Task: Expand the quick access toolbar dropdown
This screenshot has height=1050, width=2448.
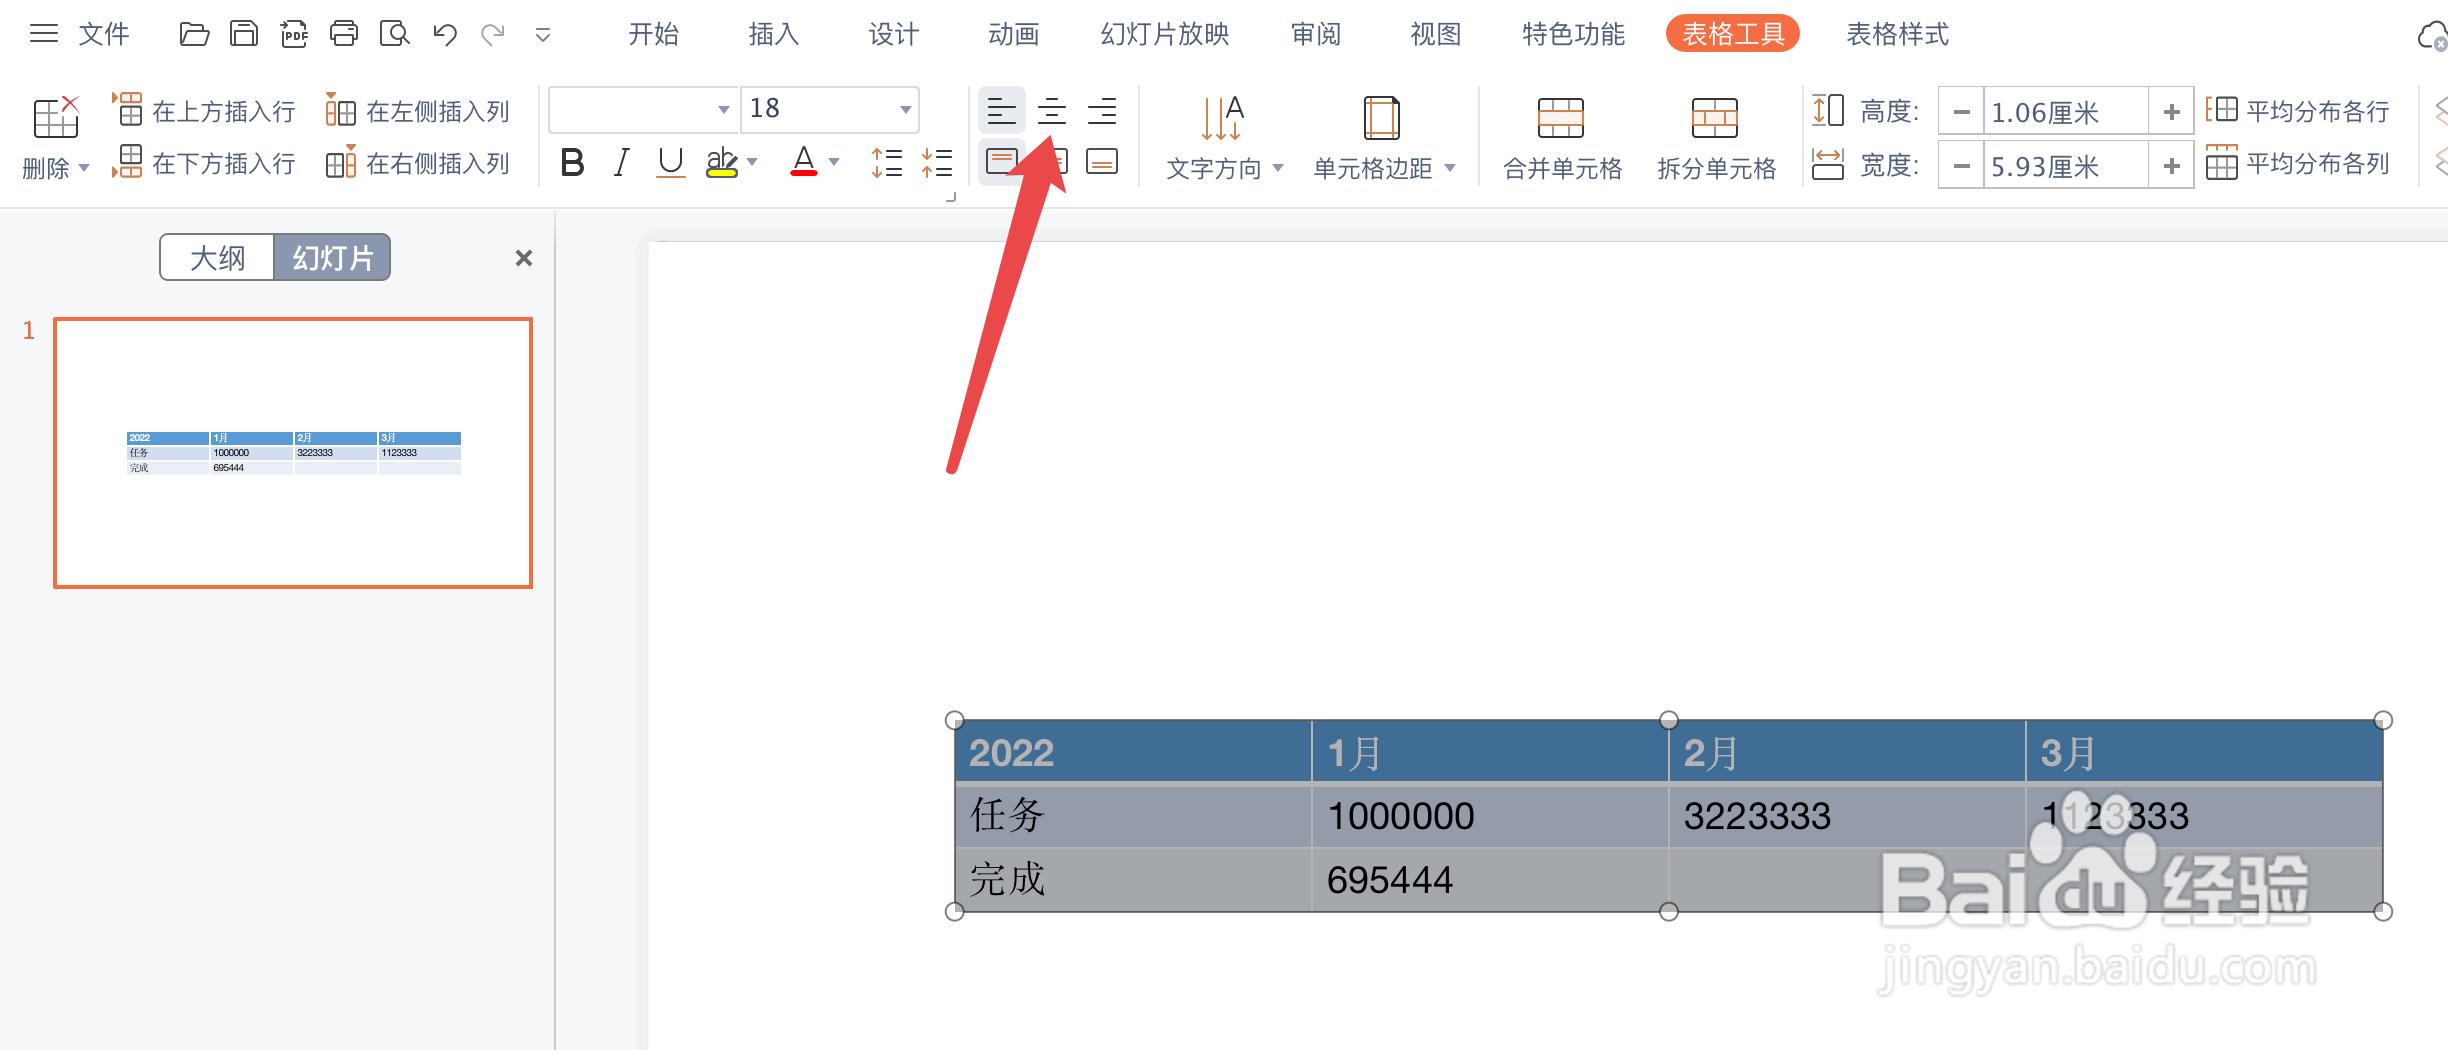Action: (x=543, y=35)
